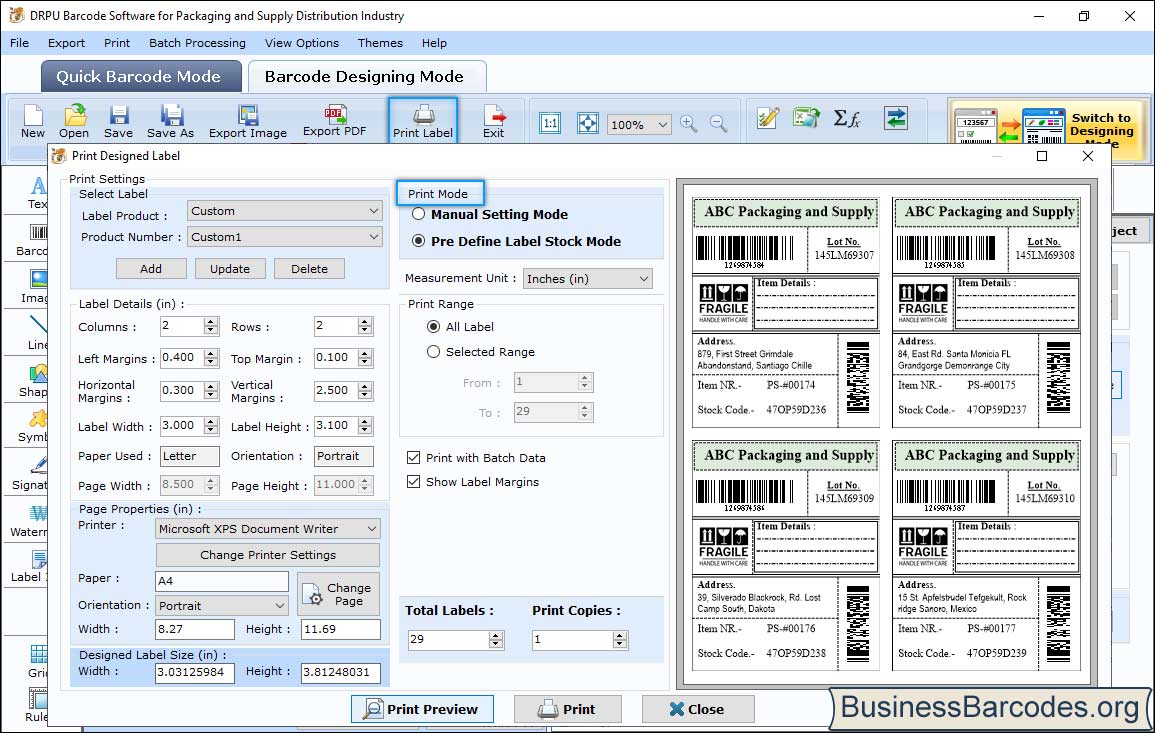Open the 100% zoom level dropdown
Image resolution: width=1155 pixels, height=733 pixels.
[639, 124]
